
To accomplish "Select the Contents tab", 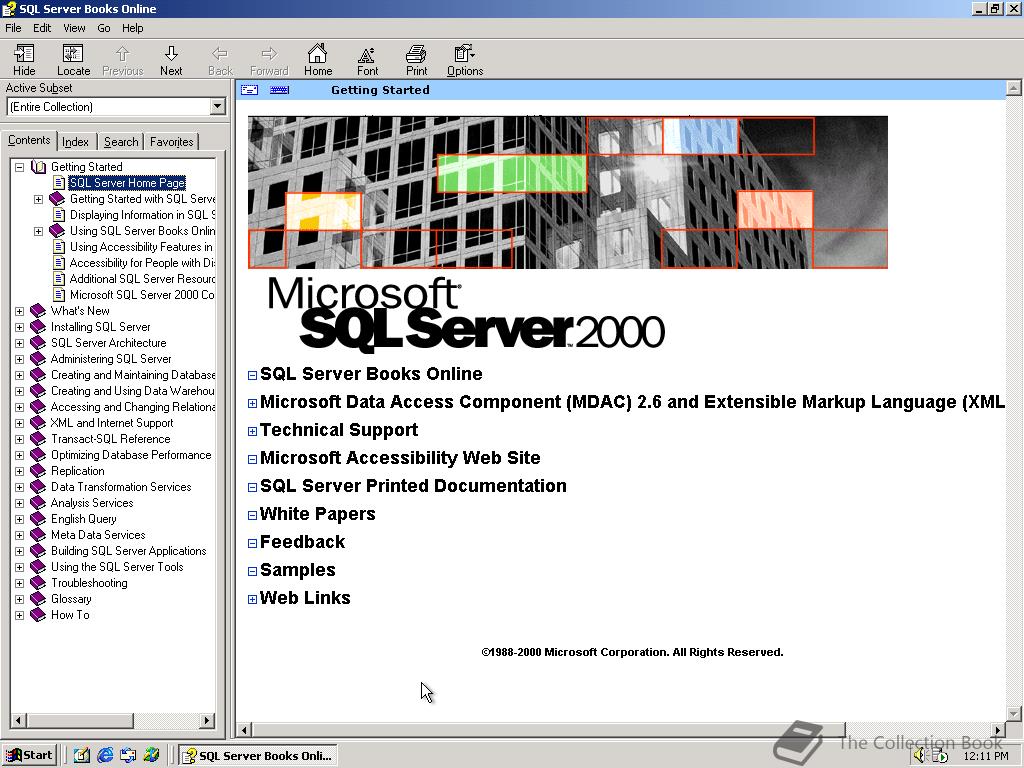I will pos(29,140).
